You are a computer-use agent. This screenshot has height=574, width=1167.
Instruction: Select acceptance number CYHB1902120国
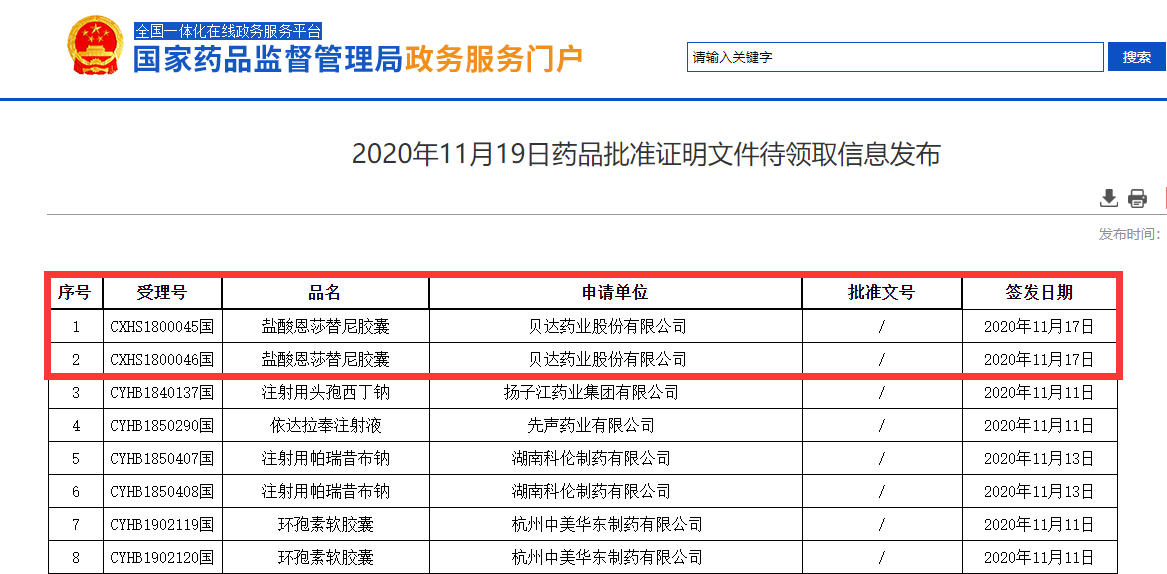point(162,558)
